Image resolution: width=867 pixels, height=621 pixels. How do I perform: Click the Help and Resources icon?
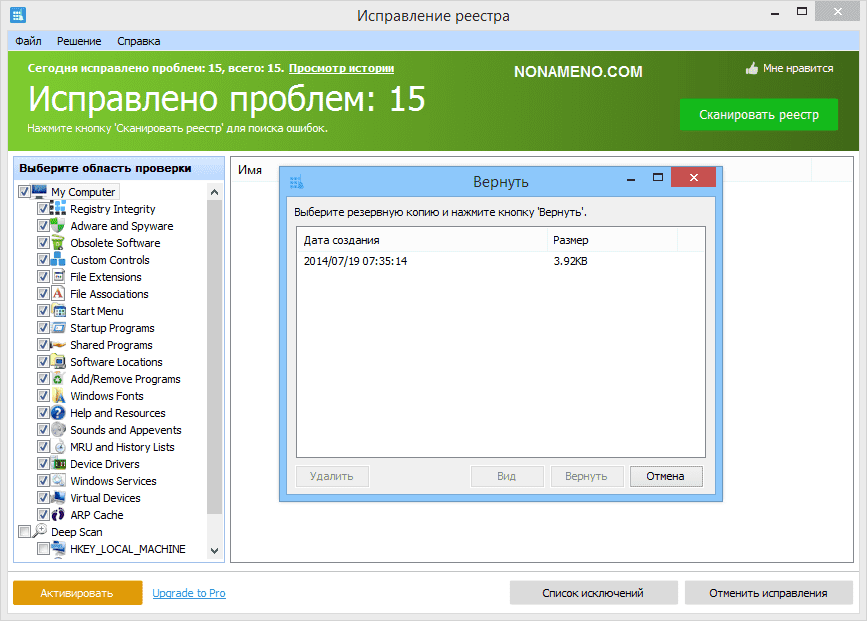point(59,413)
